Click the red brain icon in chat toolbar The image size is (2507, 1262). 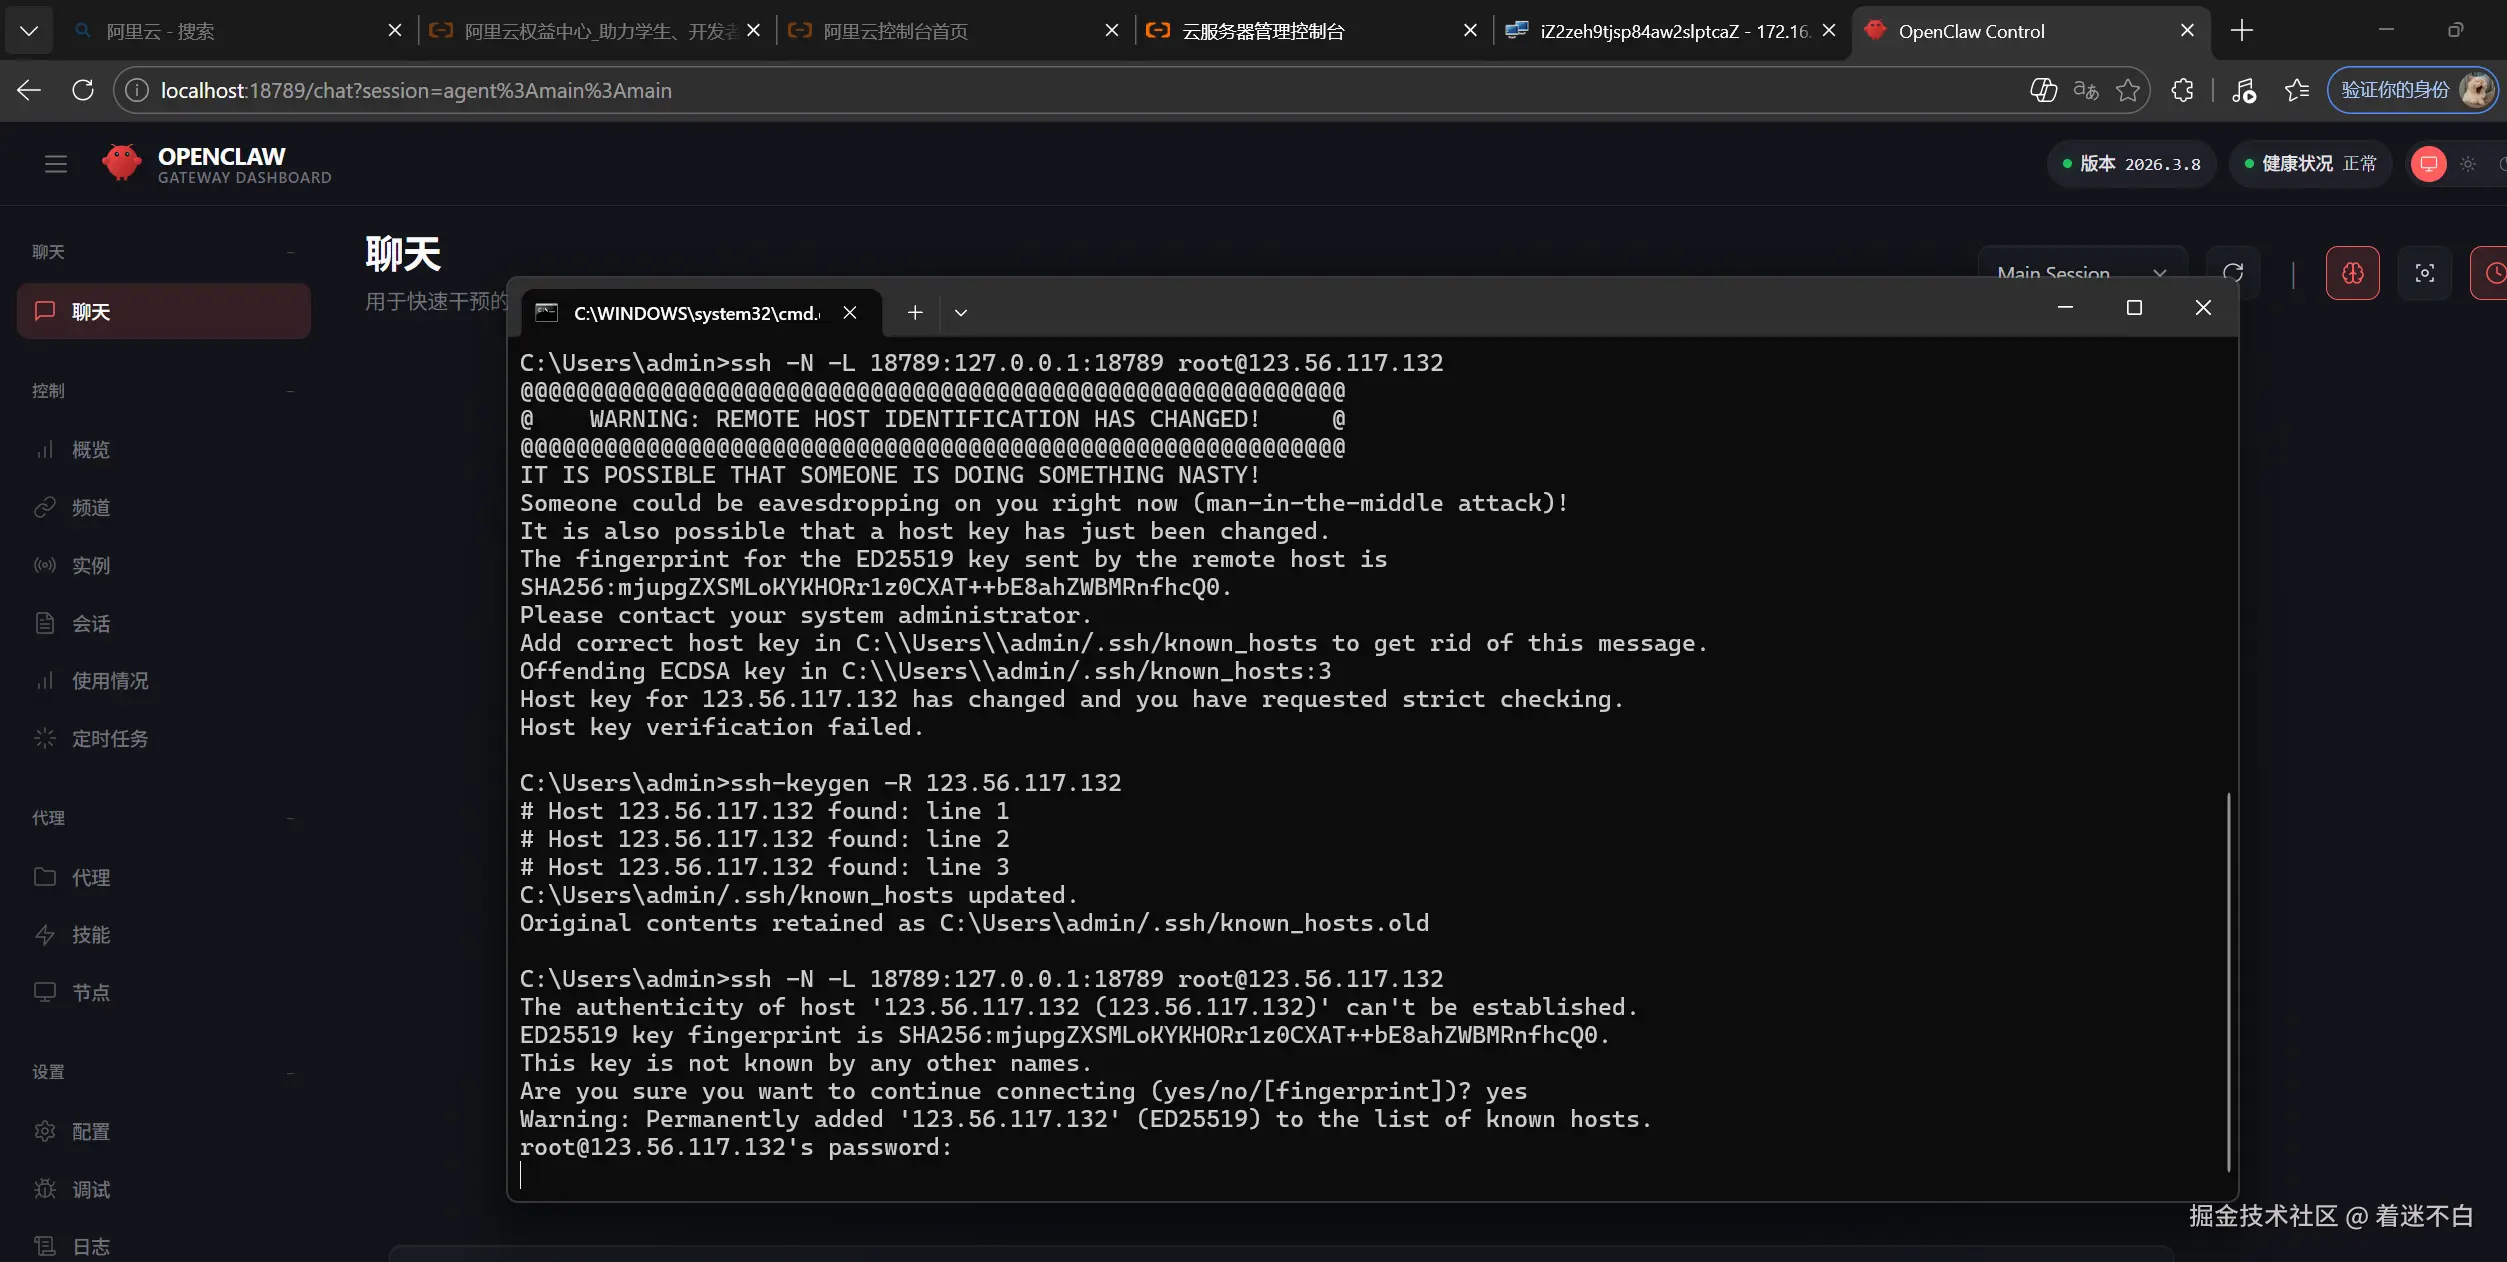pyautogui.click(x=2352, y=273)
